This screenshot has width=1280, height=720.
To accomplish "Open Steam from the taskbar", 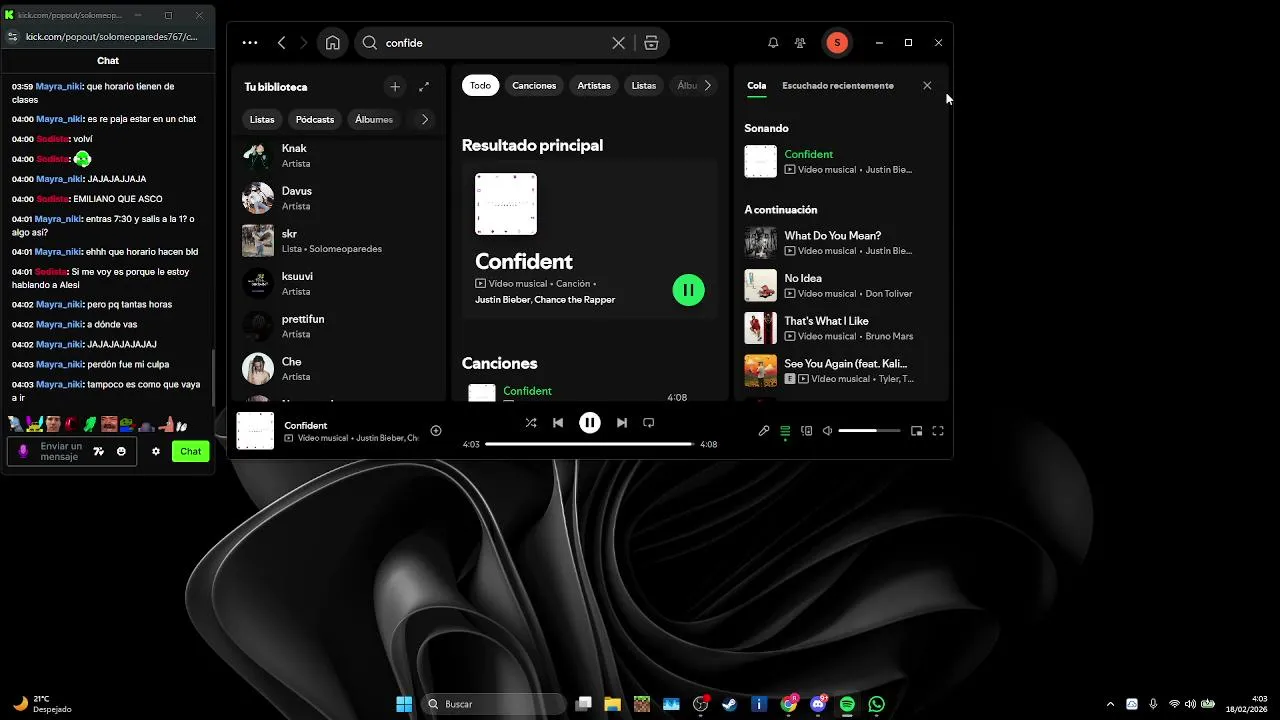I will 729,704.
